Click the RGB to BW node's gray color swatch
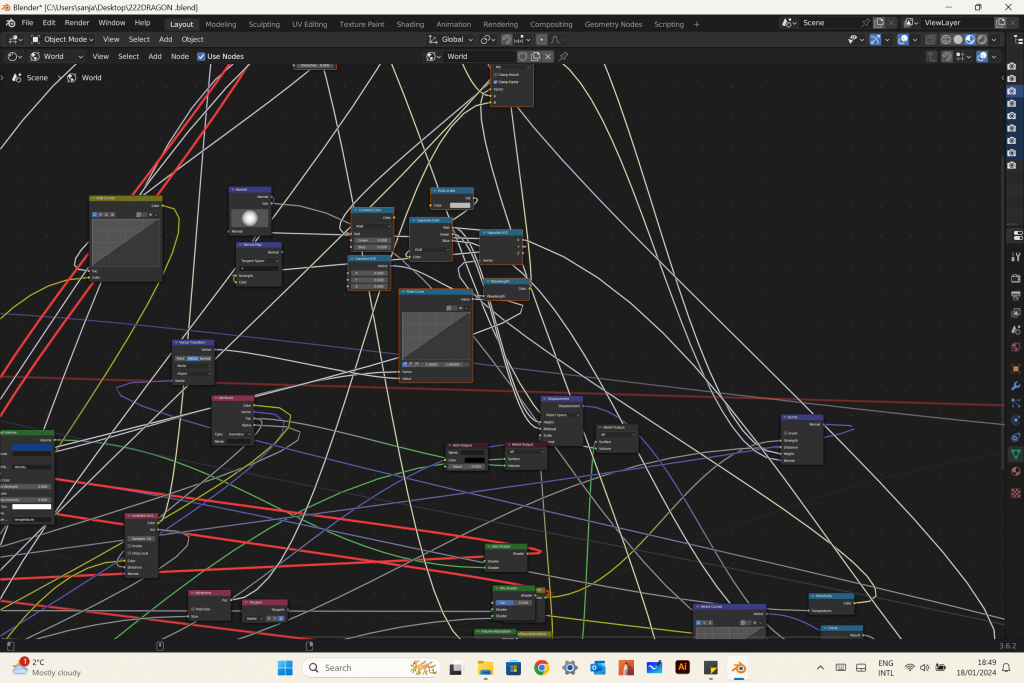 (x=460, y=206)
